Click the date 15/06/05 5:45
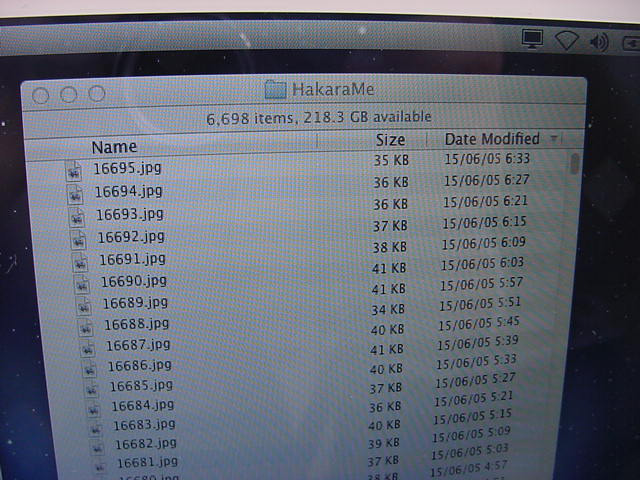 pos(479,323)
